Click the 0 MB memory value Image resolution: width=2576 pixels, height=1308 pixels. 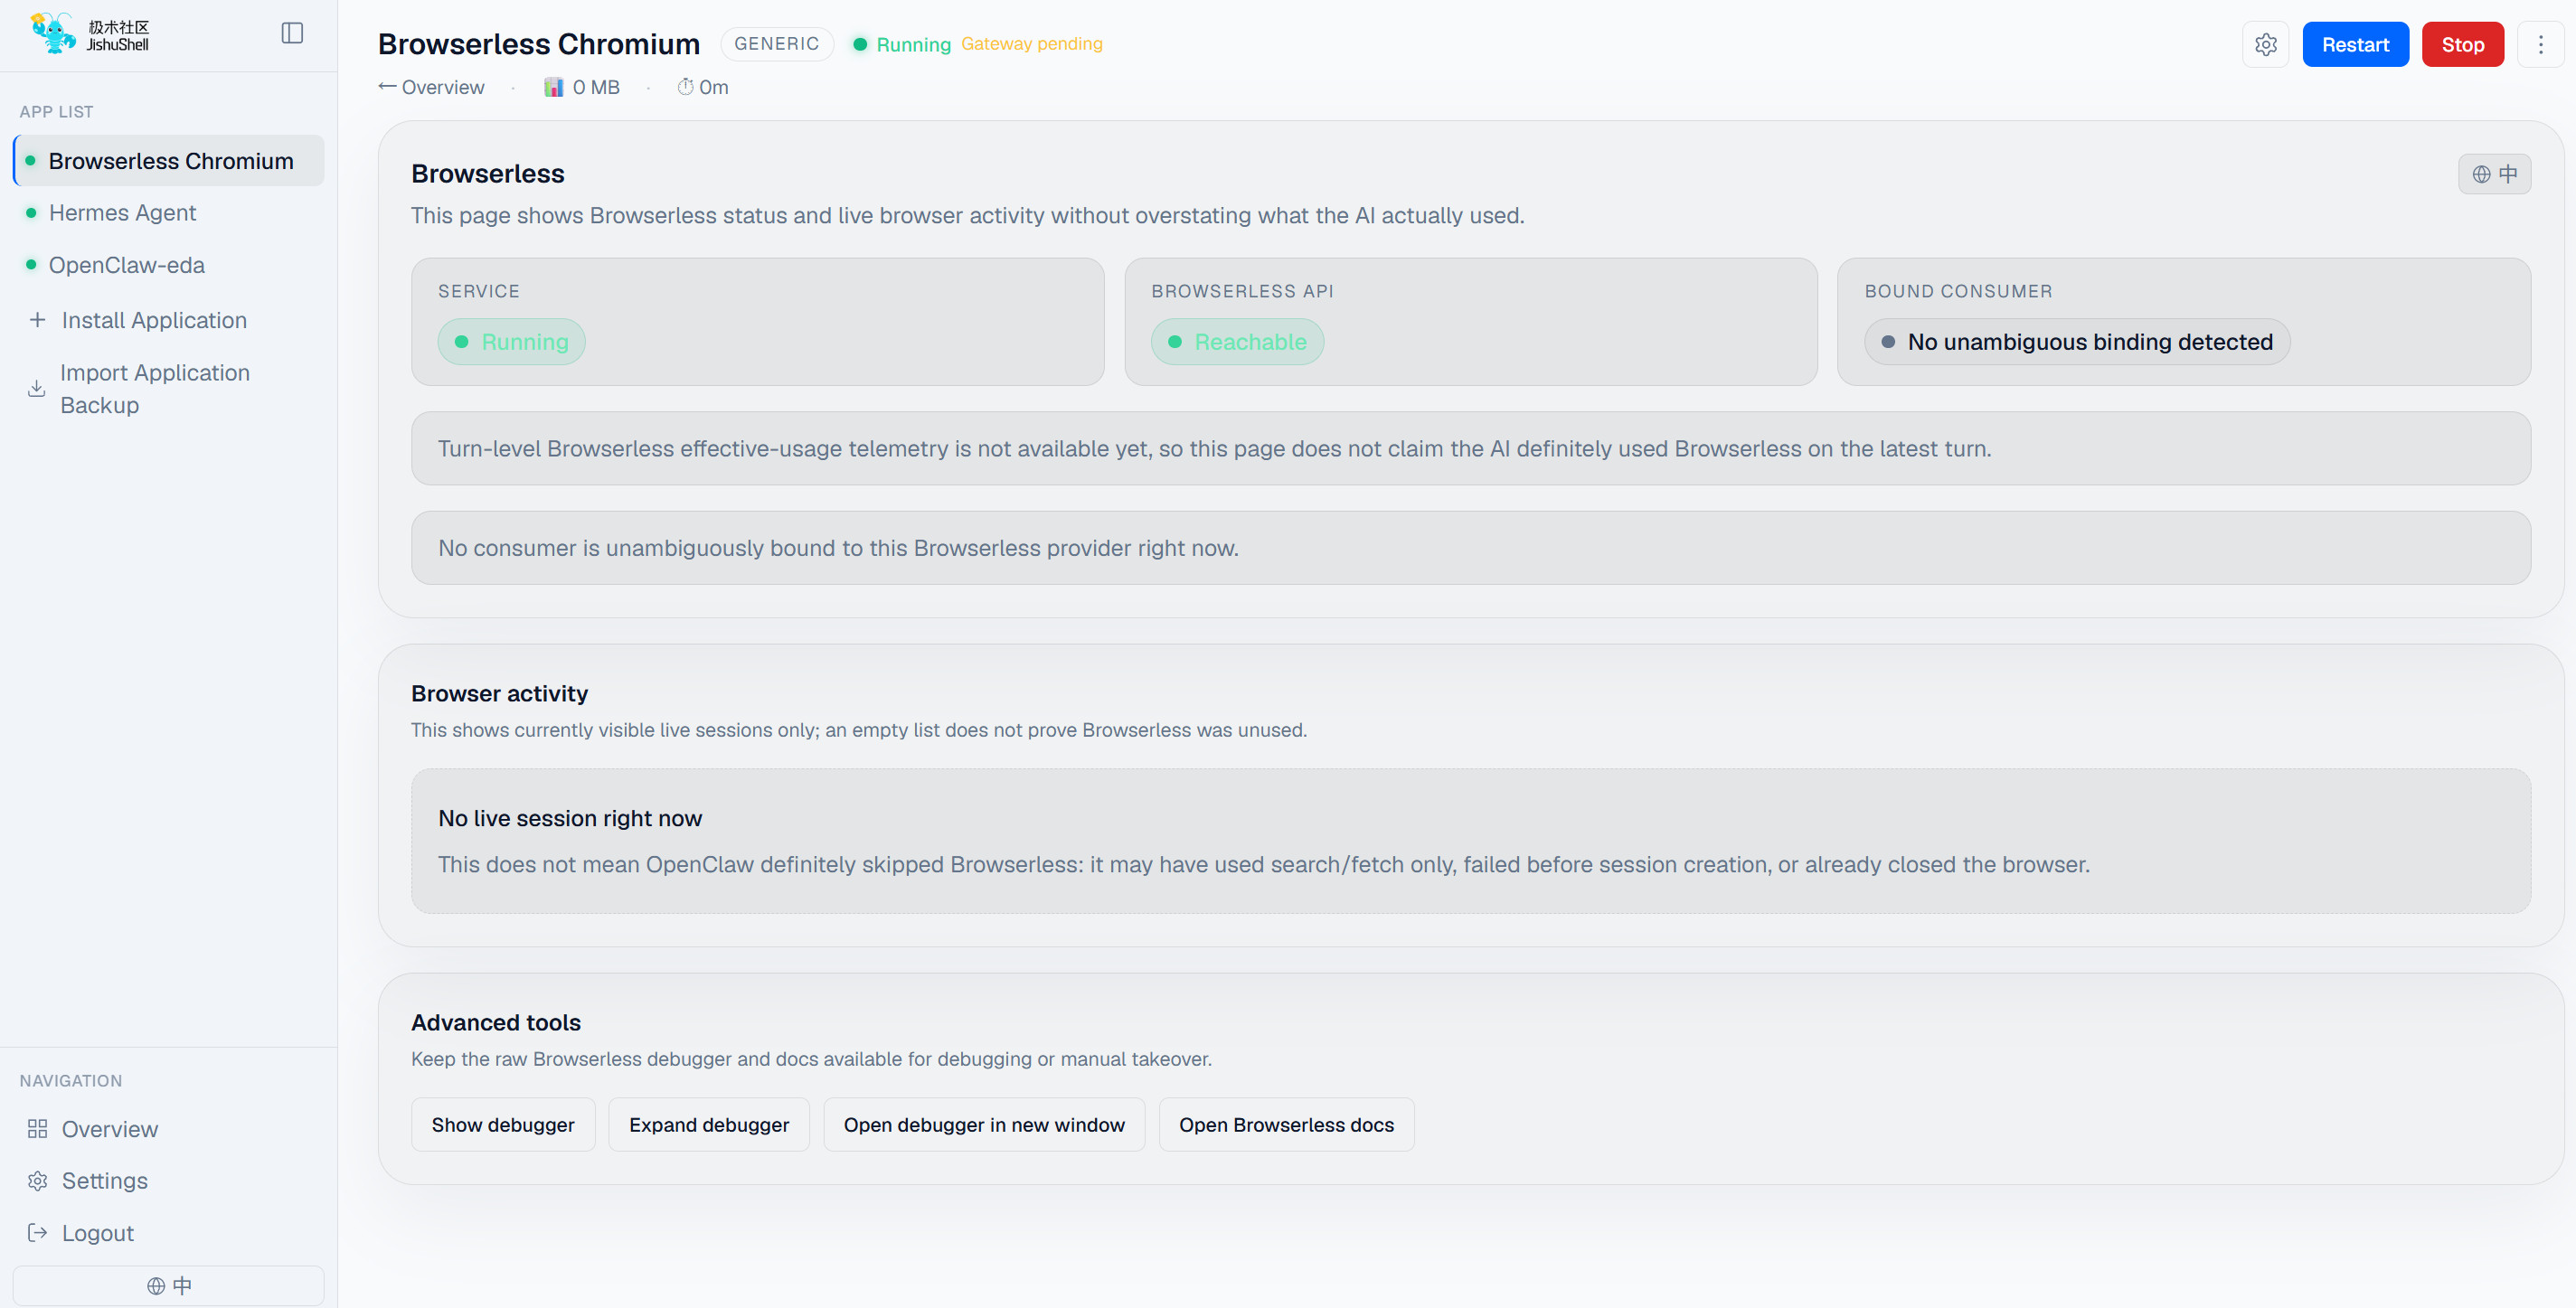[596, 87]
